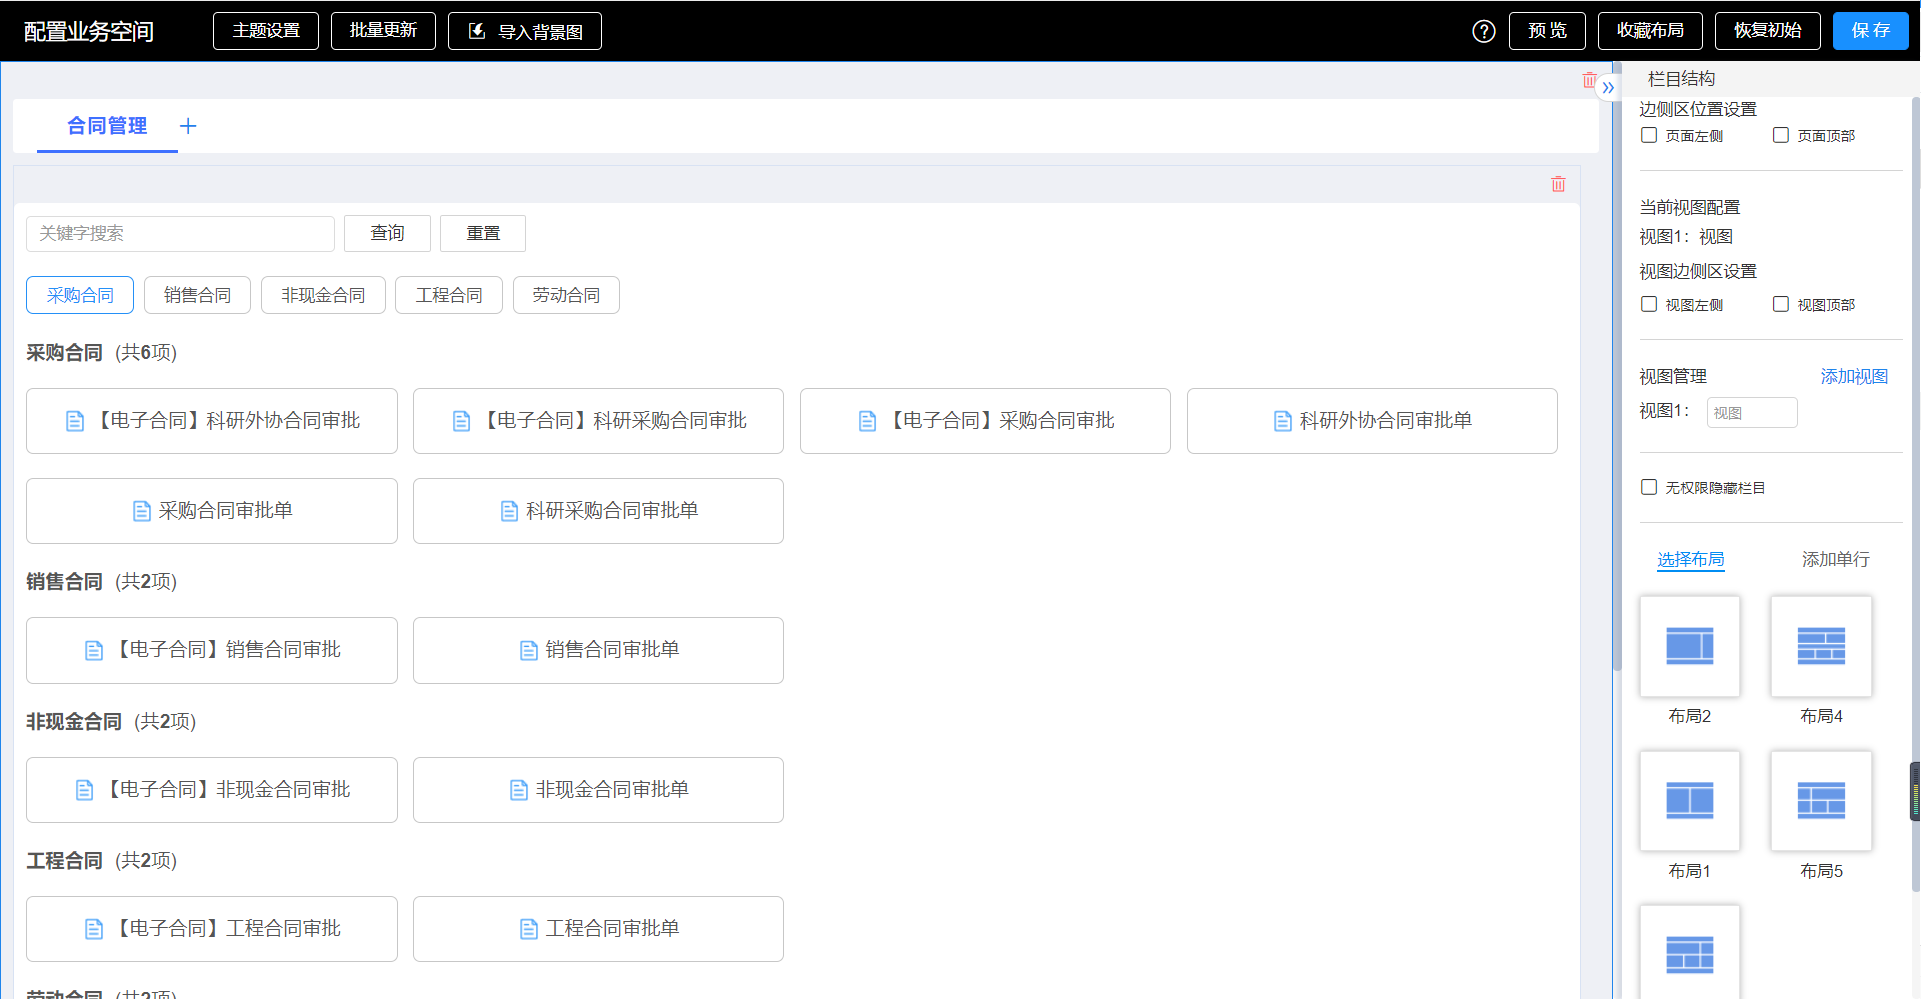
Task: Check the 视图顶部 option
Action: point(1781,304)
